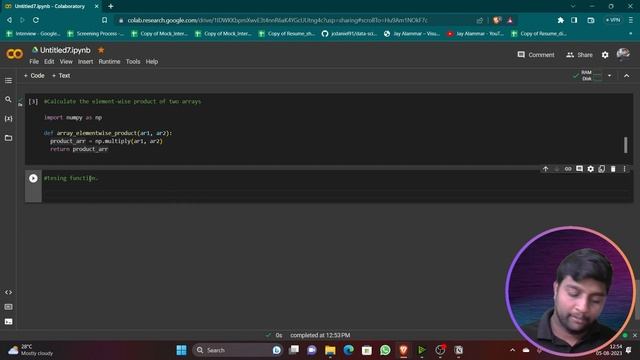The image size is (640, 360).
Task: Open the Variables inspector panel
Action: coord(8,118)
